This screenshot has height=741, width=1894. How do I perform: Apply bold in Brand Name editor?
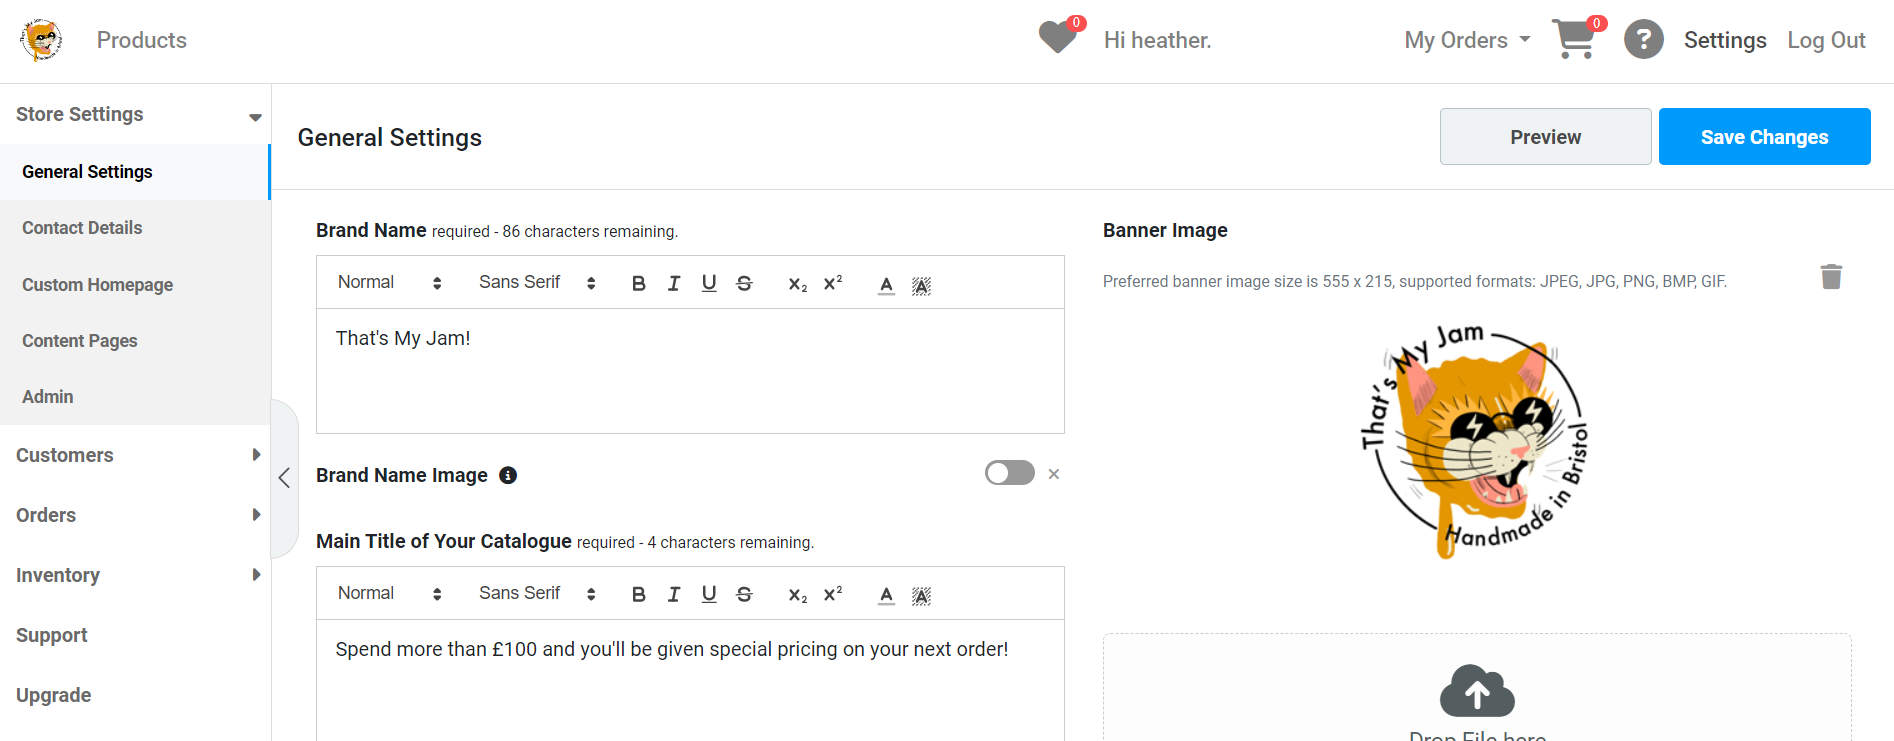pos(638,283)
